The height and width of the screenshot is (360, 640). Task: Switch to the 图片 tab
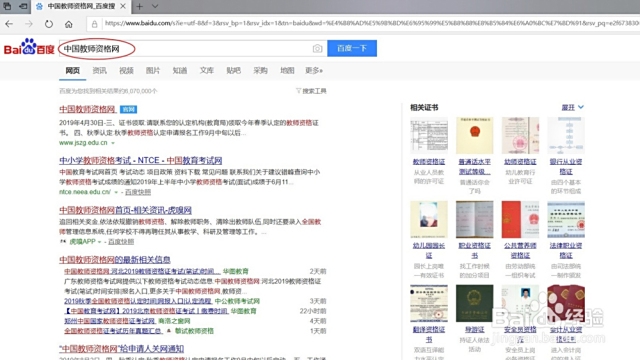(x=153, y=71)
